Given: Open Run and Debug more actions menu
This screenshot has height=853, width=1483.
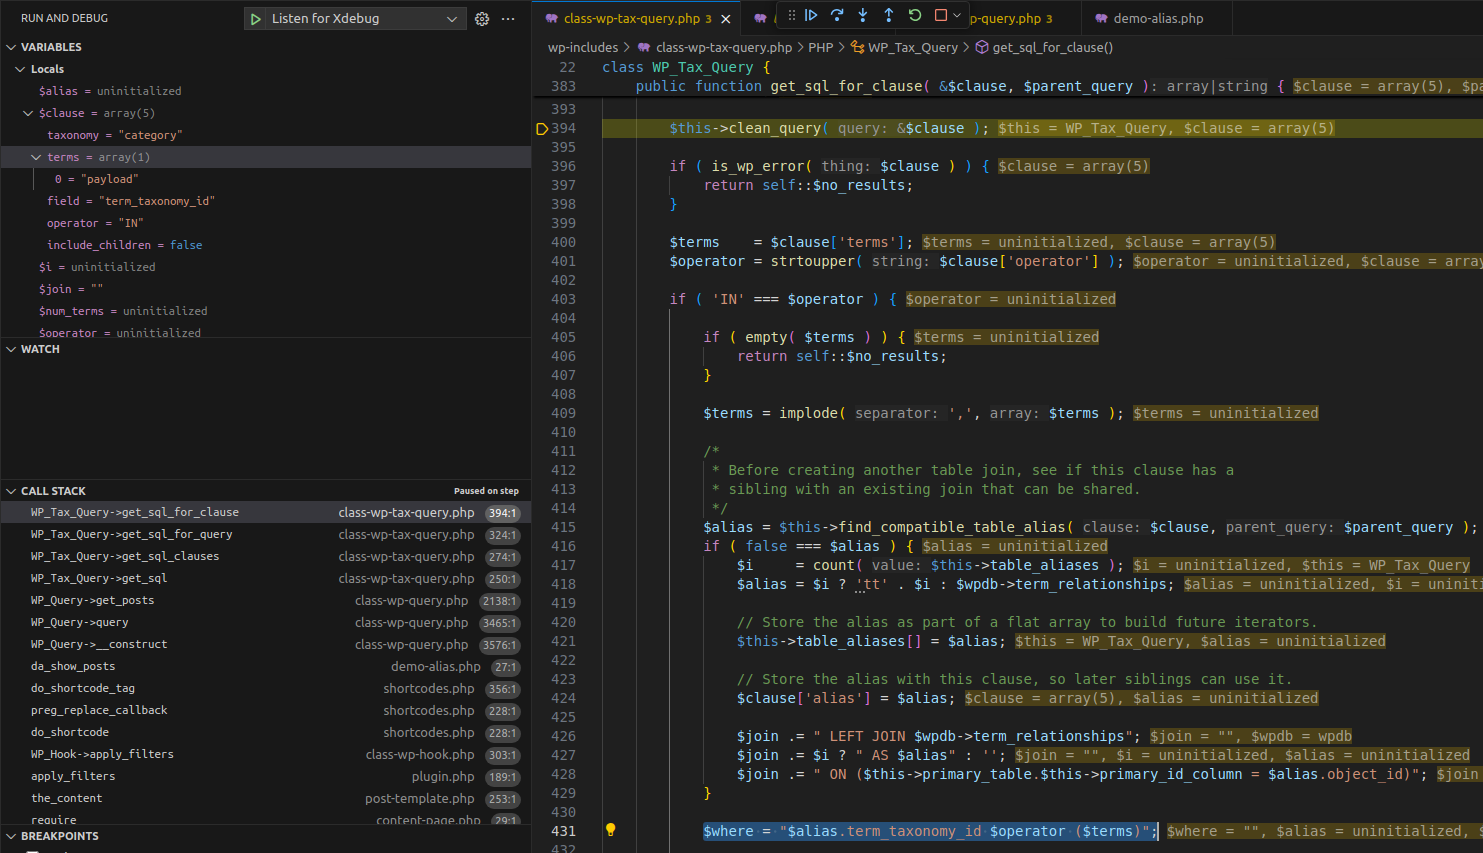Looking at the screenshot, I should (508, 19).
